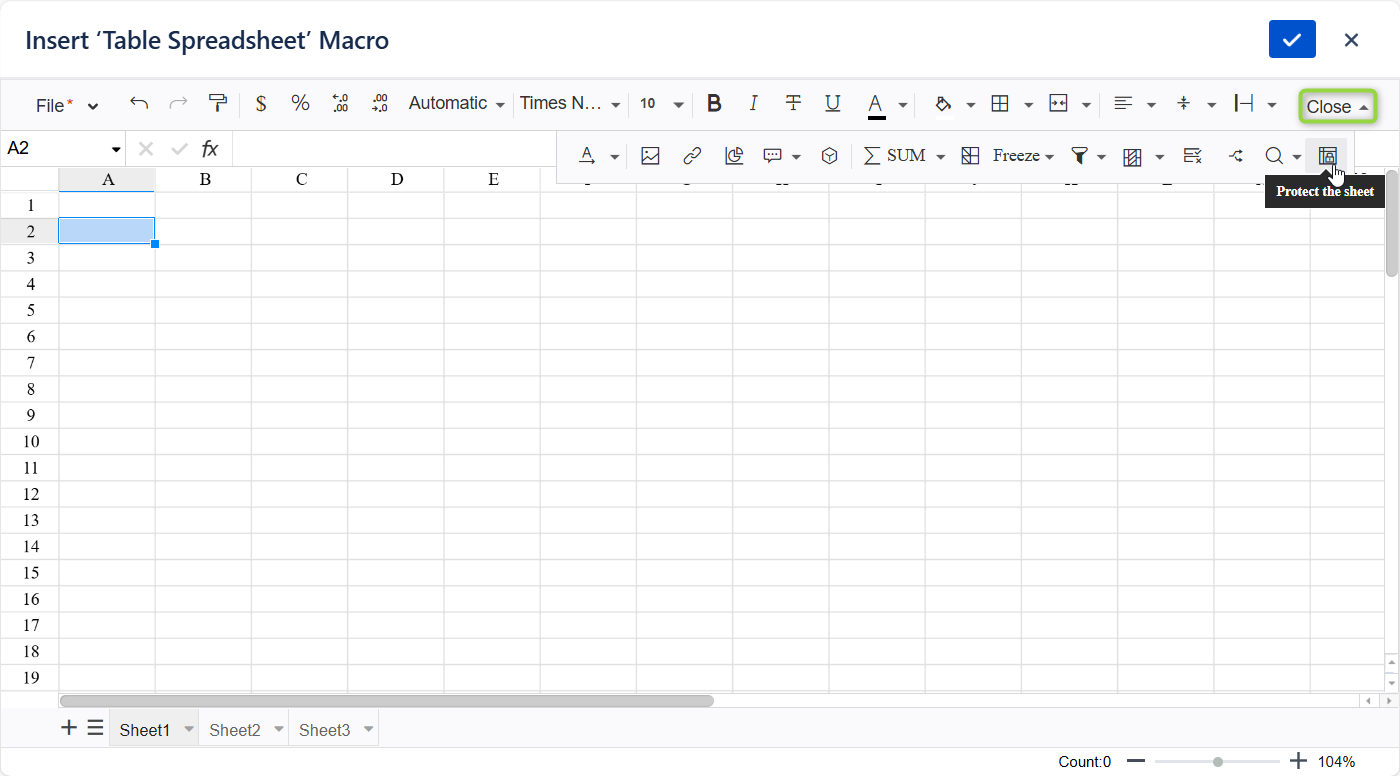
Task: Click the filter funnel icon
Action: tap(1079, 156)
